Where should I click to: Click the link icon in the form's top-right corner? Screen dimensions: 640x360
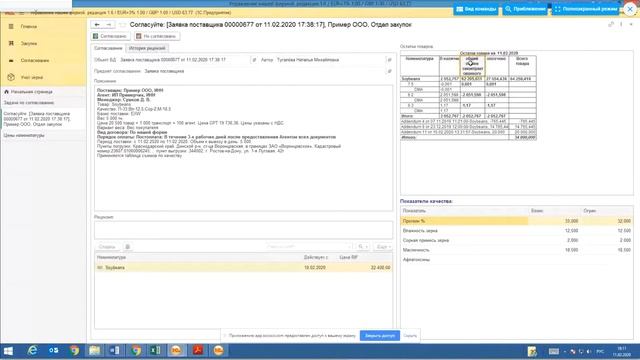click(611, 24)
